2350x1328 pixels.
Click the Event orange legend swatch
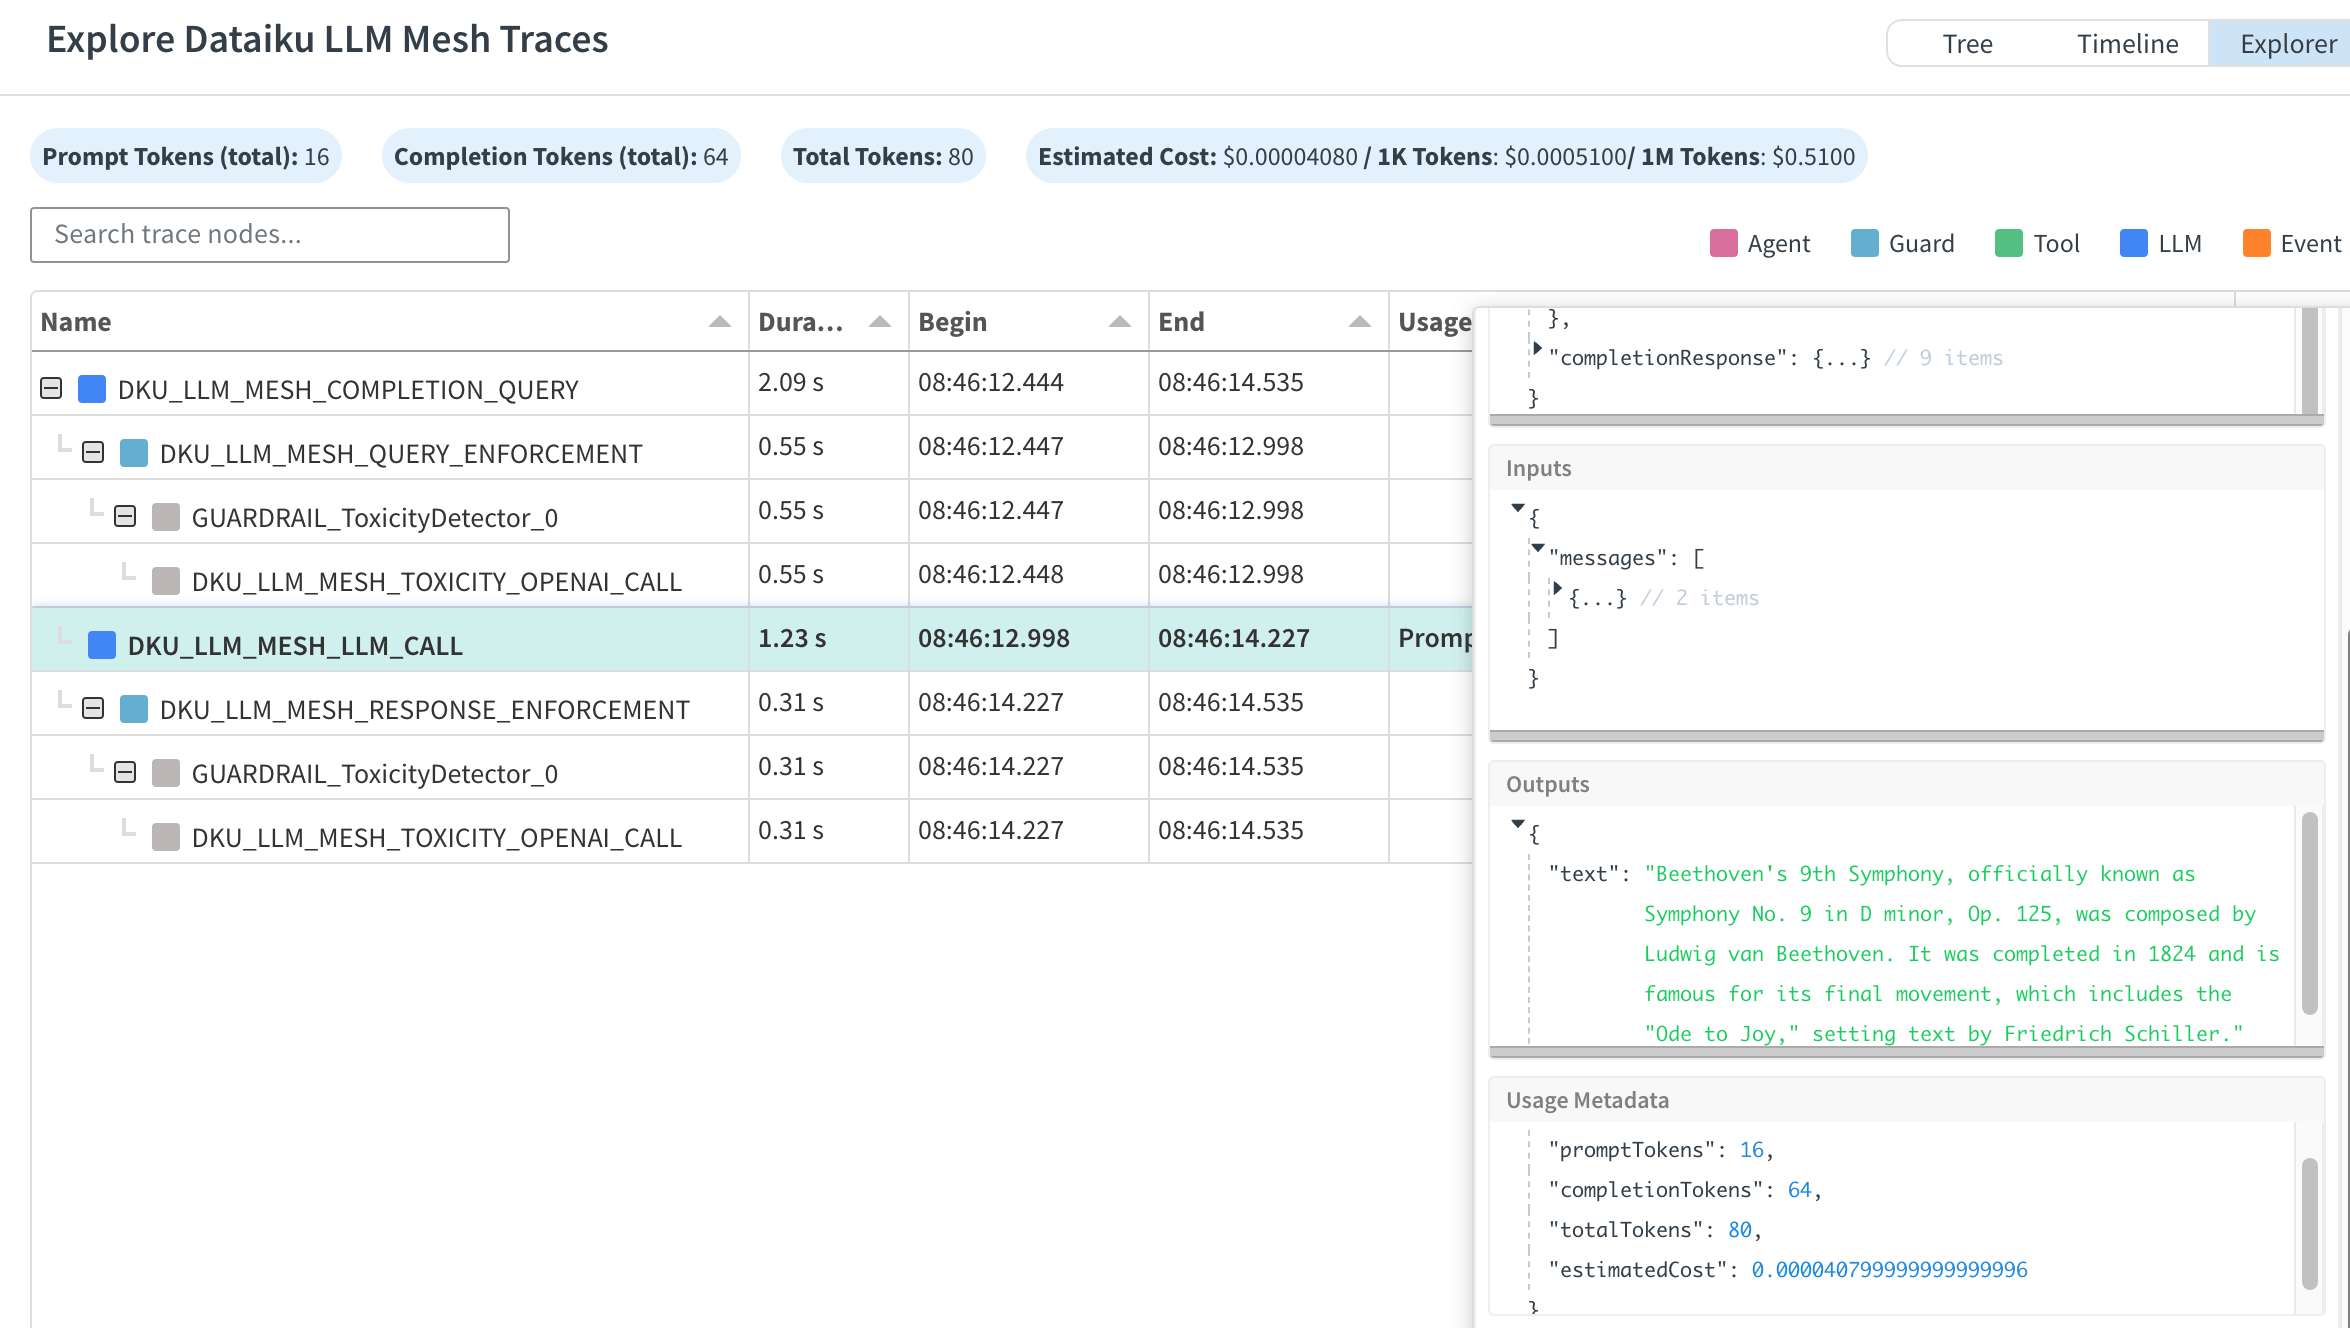point(2256,243)
